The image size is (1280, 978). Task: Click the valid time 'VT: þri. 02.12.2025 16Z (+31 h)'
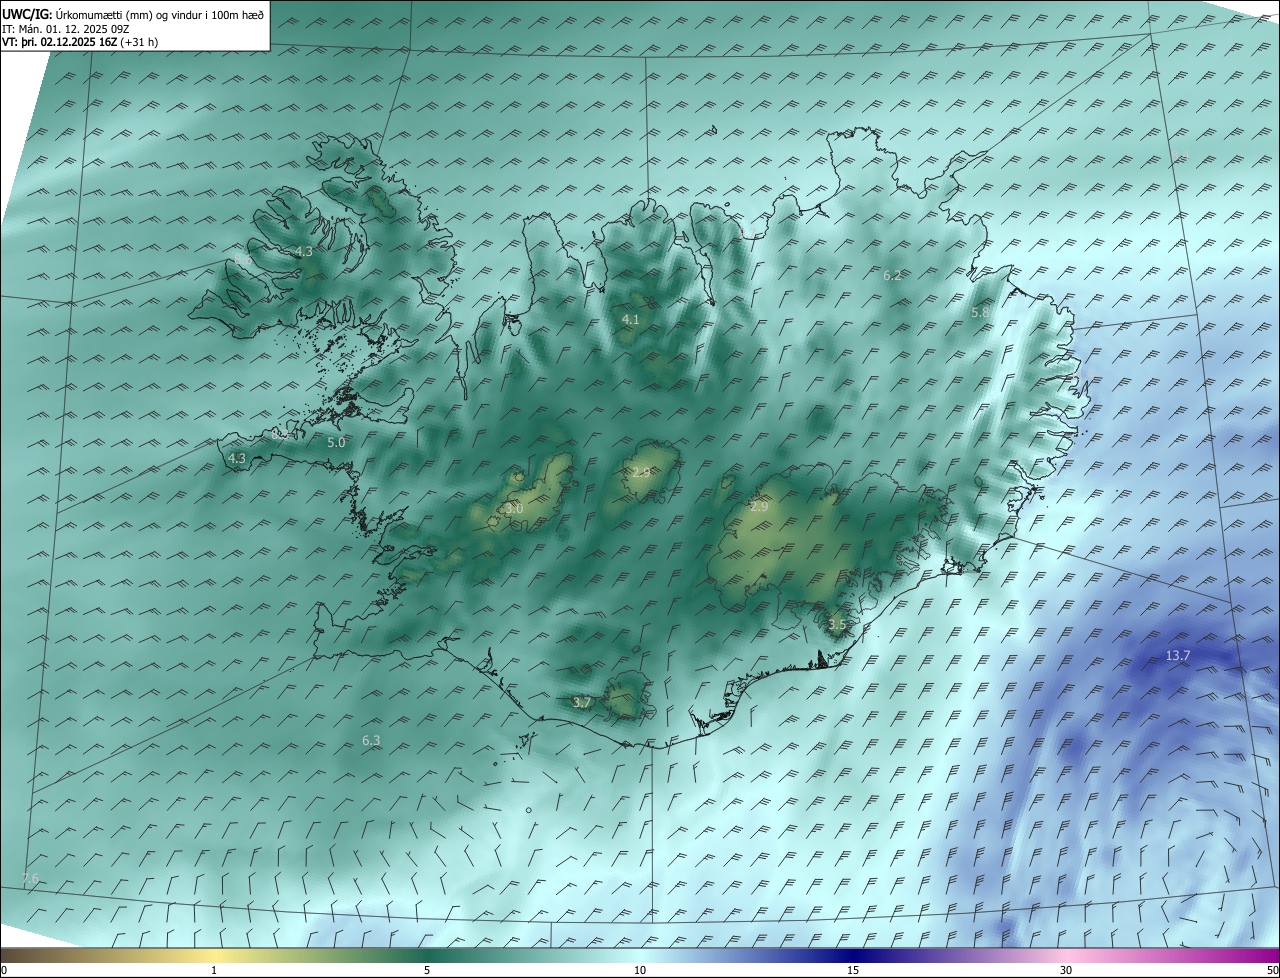pyautogui.click(x=80, y=42)
